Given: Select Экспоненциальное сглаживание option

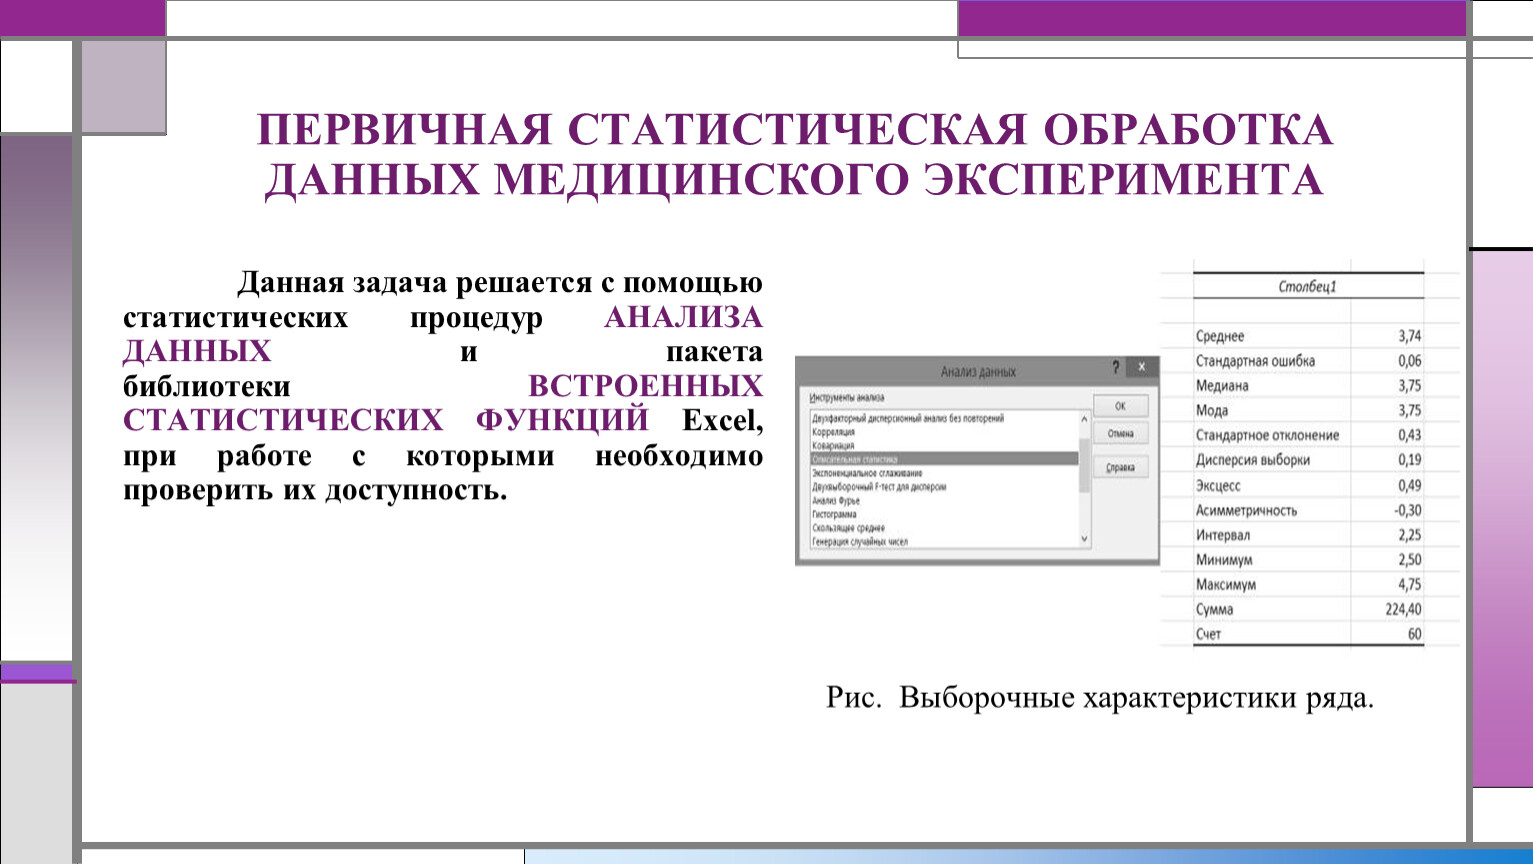Looking at the screenshot, I should [x=866, y=473].
